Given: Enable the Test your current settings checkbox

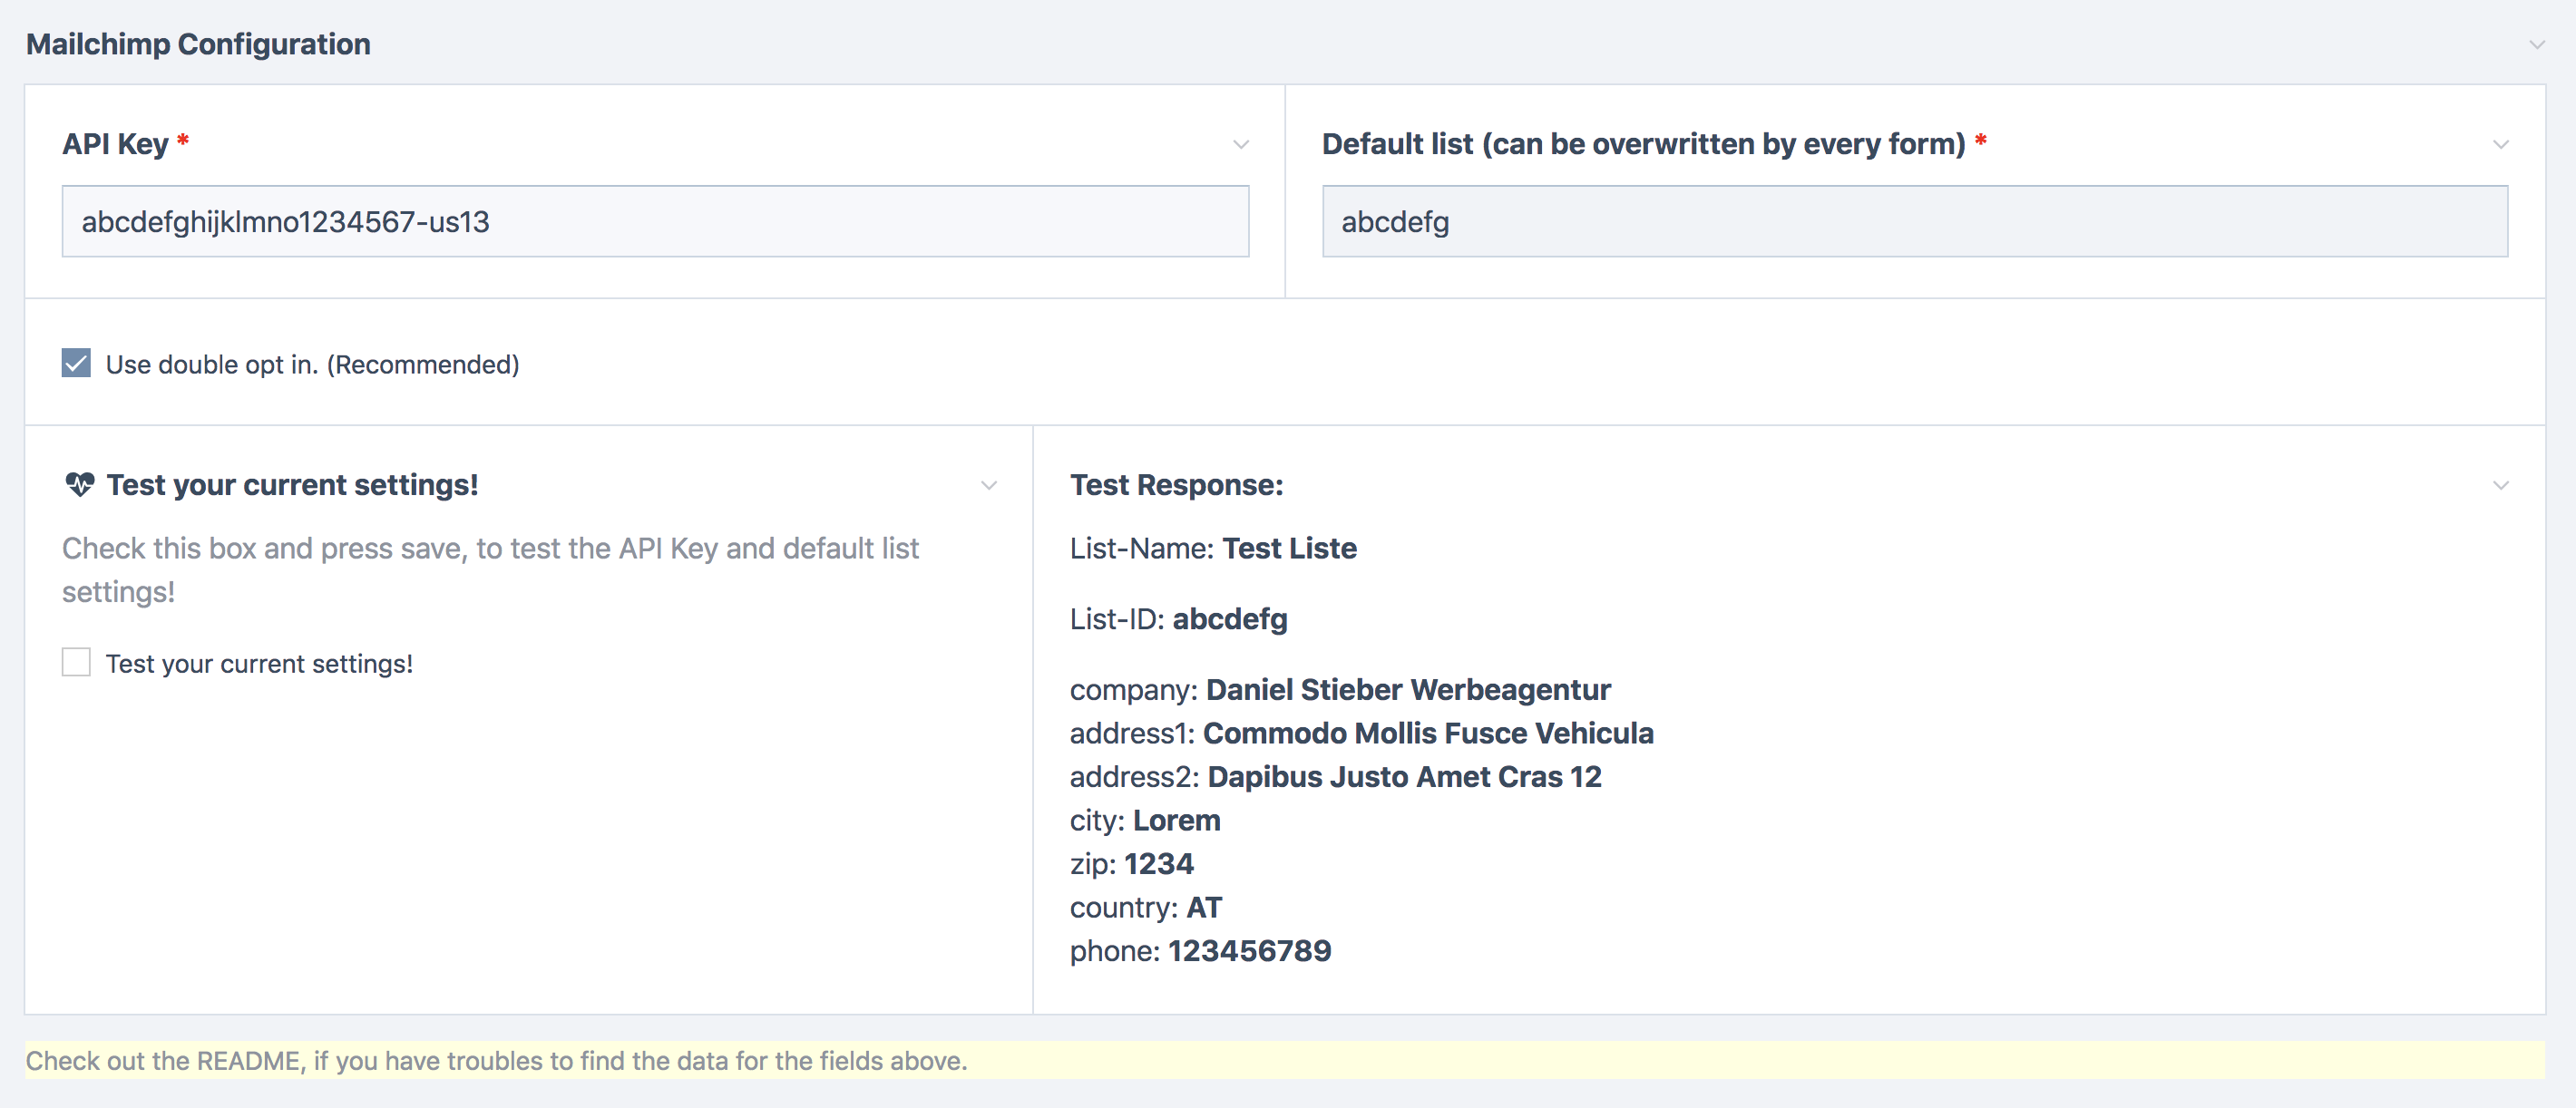Looking at the screenshot, I should [76, 662].
